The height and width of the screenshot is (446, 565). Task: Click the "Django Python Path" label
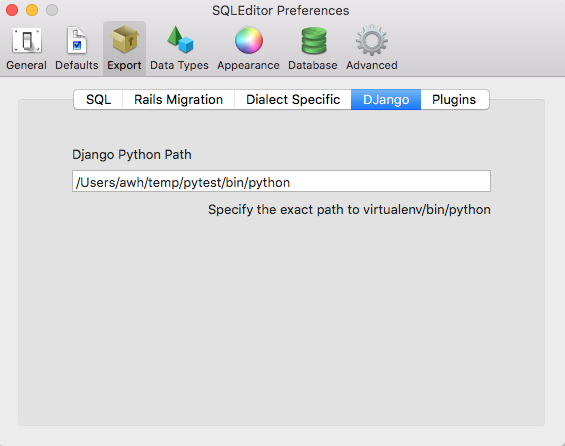(x=132, y=155)
